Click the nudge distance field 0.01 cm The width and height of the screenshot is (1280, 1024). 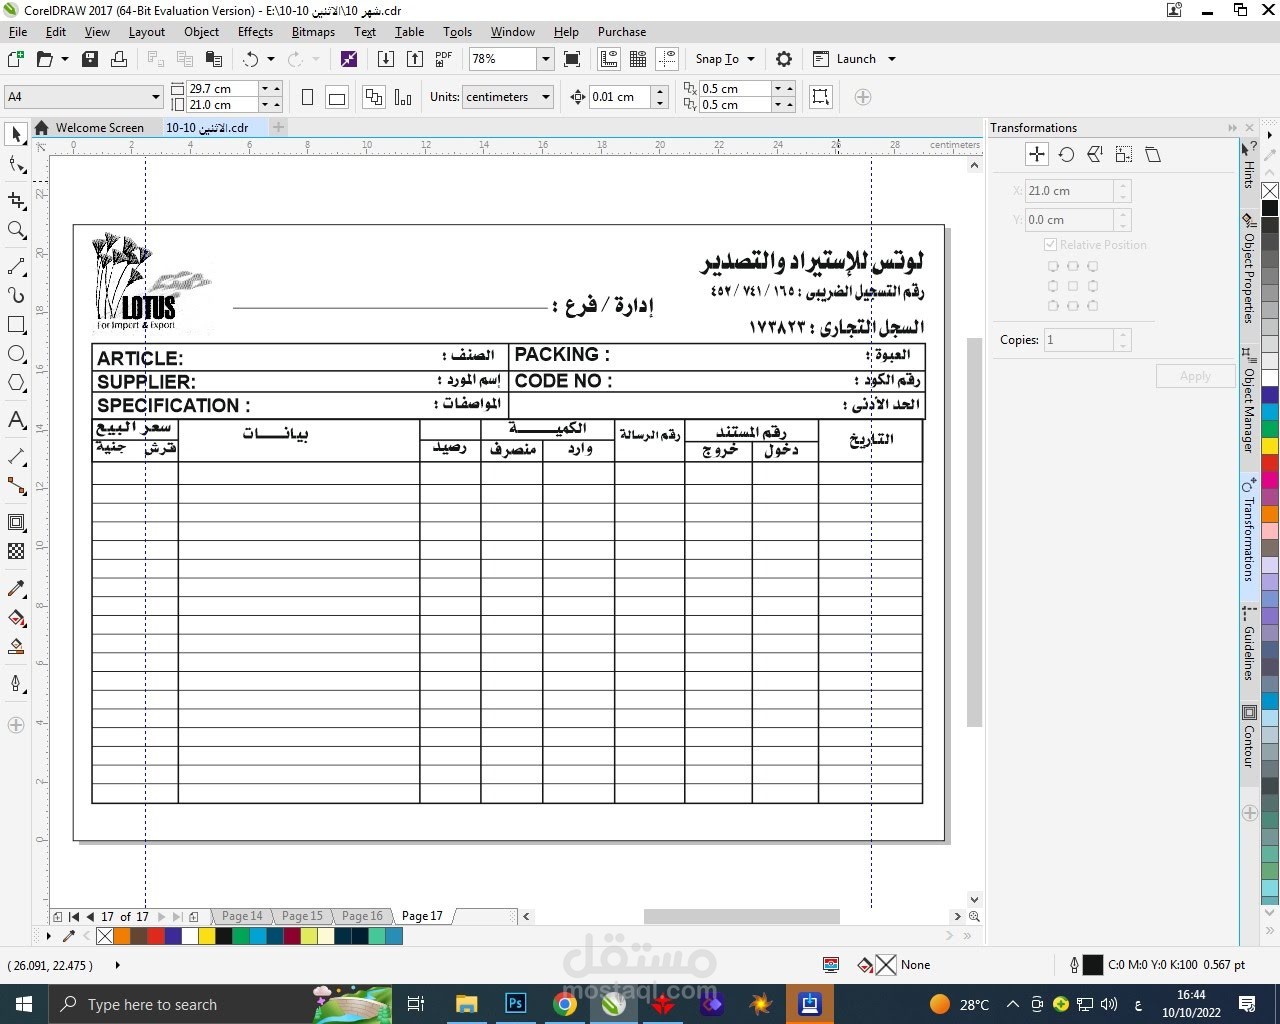tap(619, 97)
